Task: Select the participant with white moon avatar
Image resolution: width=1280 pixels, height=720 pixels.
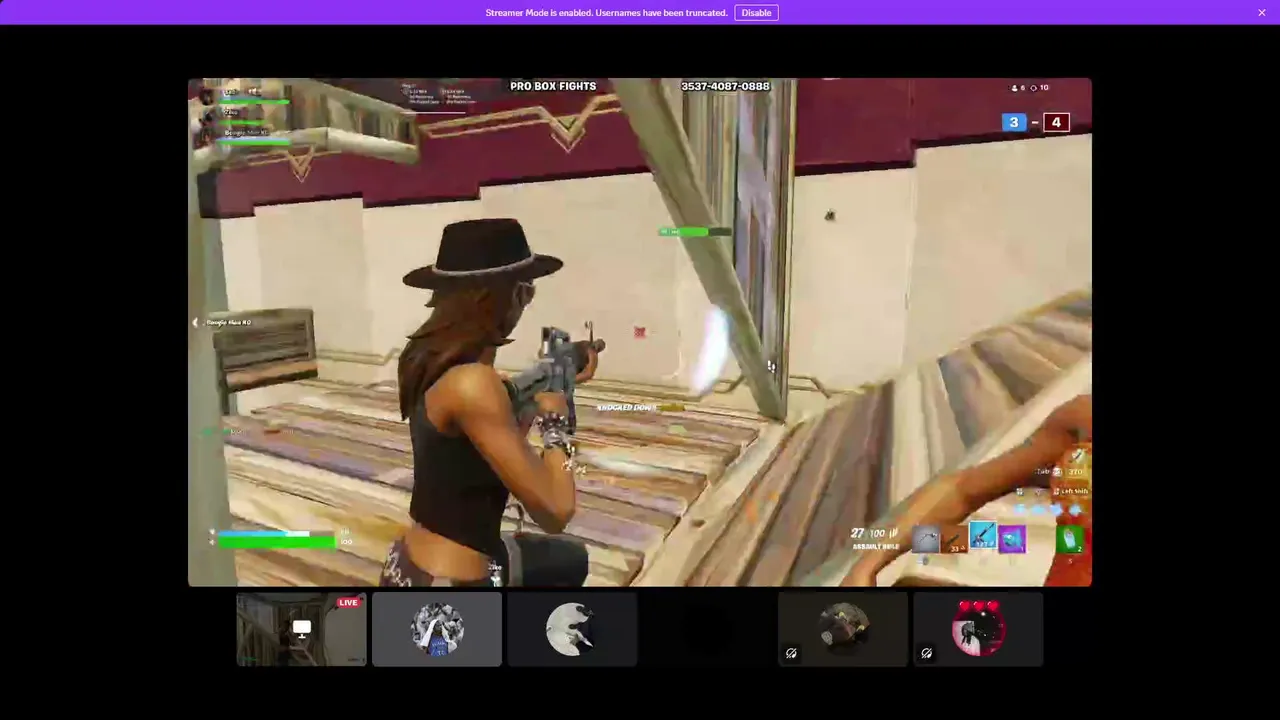Action: [572, 629]
